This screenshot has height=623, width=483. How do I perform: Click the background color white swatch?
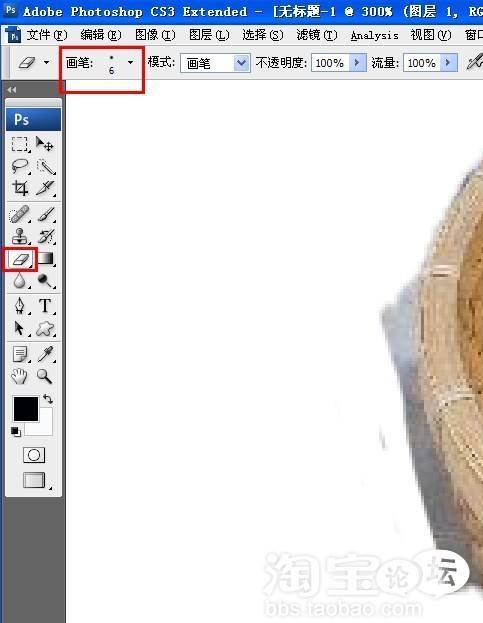tap(44, 427)
